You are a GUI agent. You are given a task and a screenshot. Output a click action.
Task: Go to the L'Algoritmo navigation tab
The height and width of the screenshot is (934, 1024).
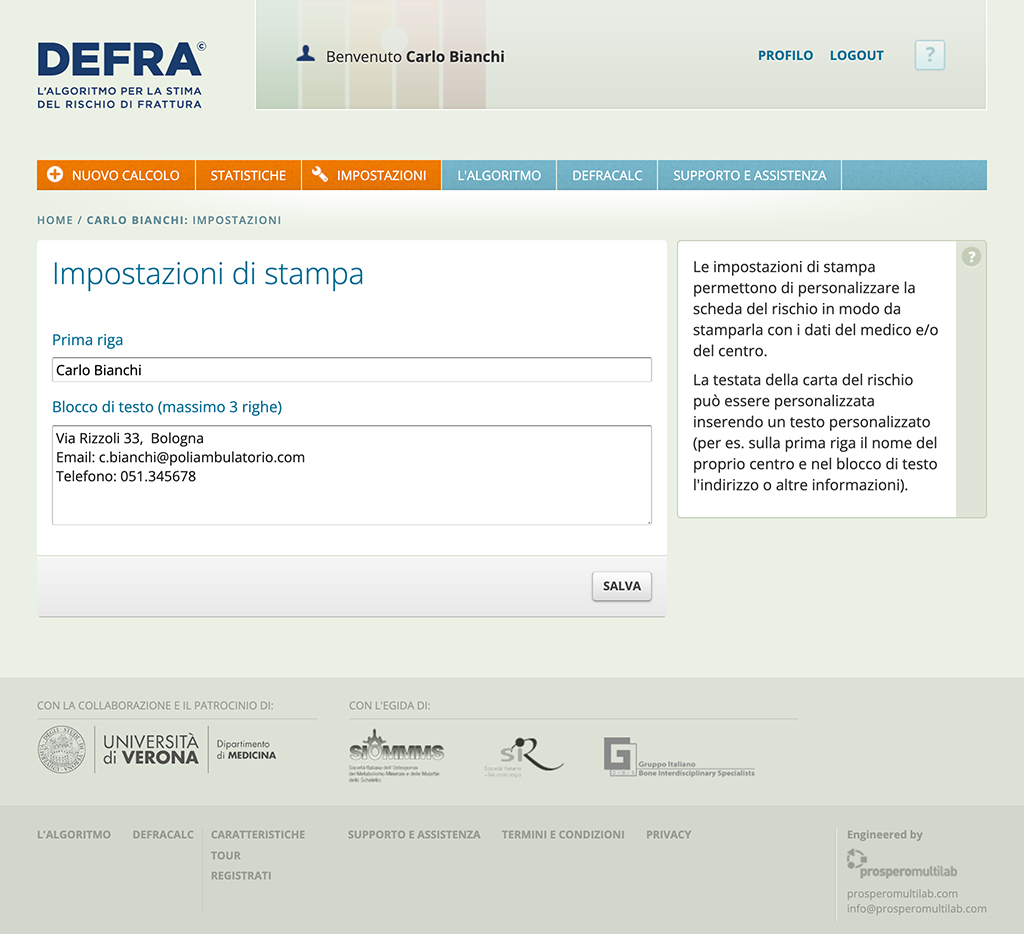click(498, 175)
